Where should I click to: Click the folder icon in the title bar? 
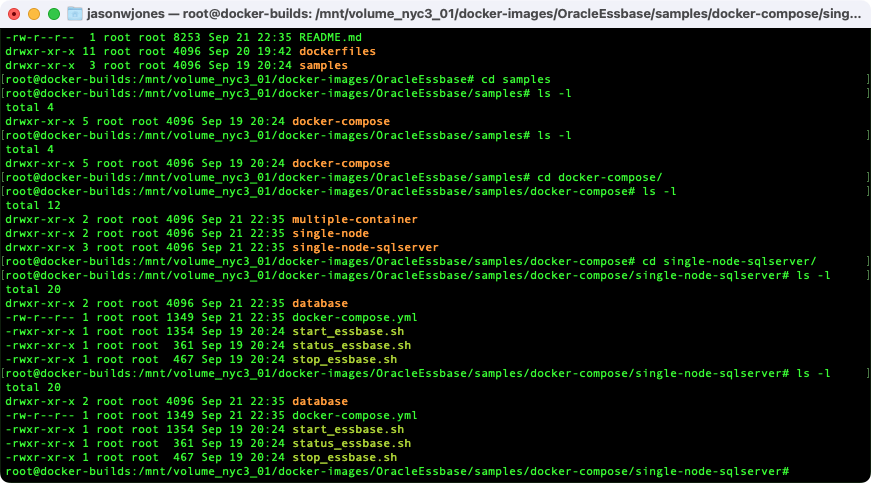point(74,13)
